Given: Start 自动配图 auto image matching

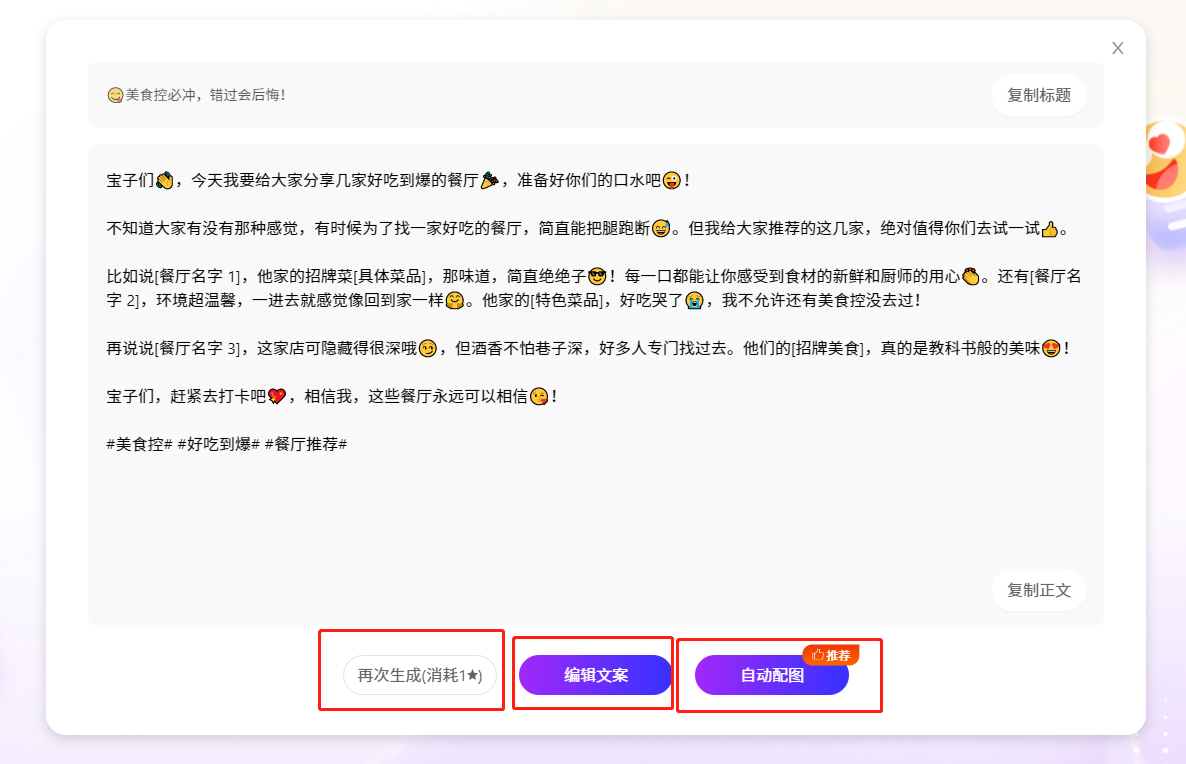Looking at the screenshot, I should [x=771, y=675].
